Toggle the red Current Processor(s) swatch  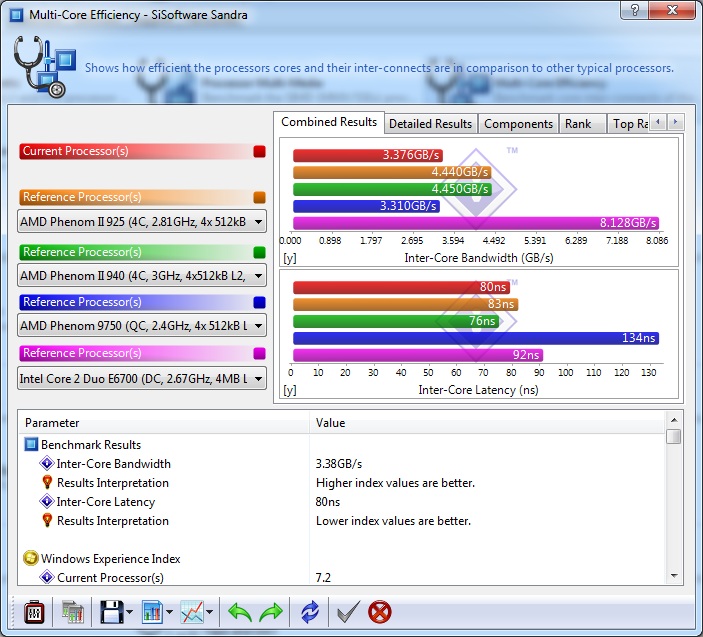pos(259,152)
